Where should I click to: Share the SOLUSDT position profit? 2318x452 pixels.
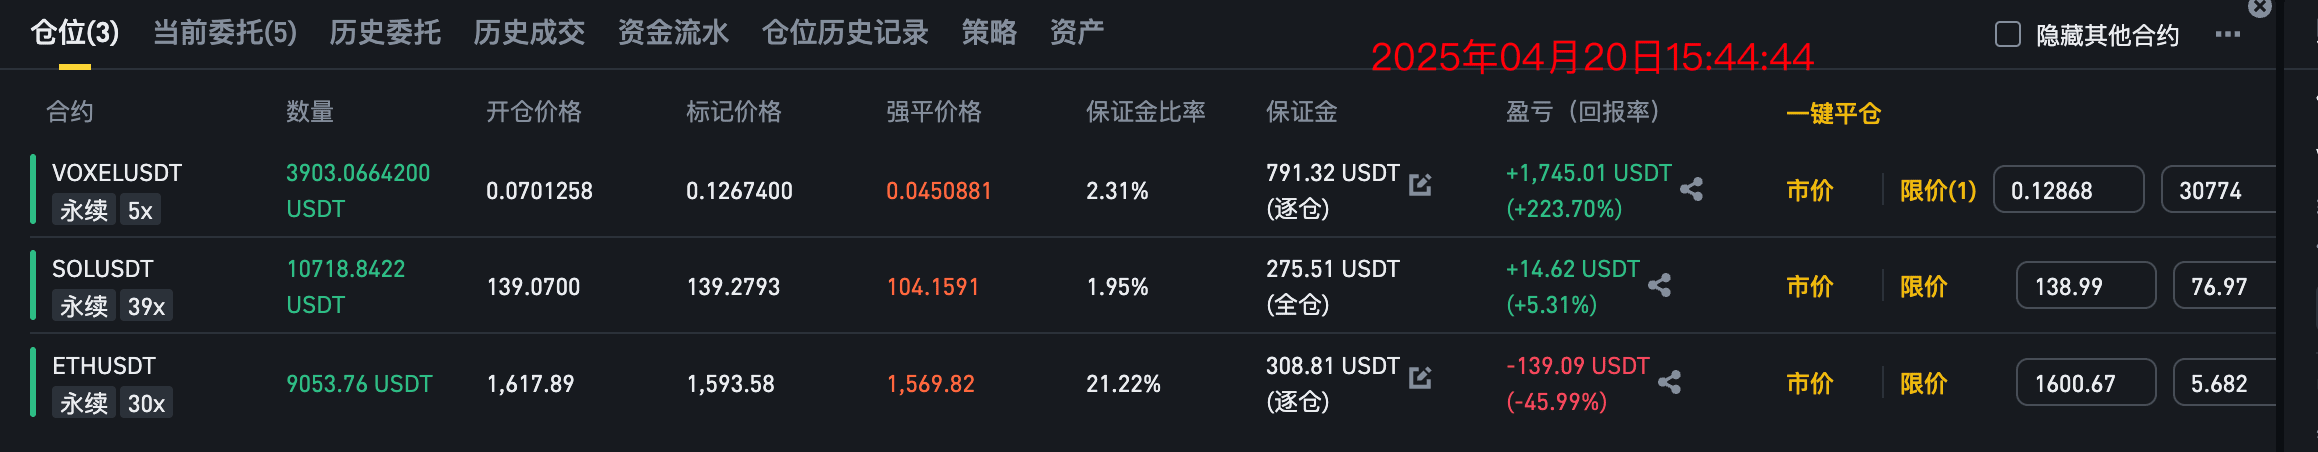click(1659, 285)
